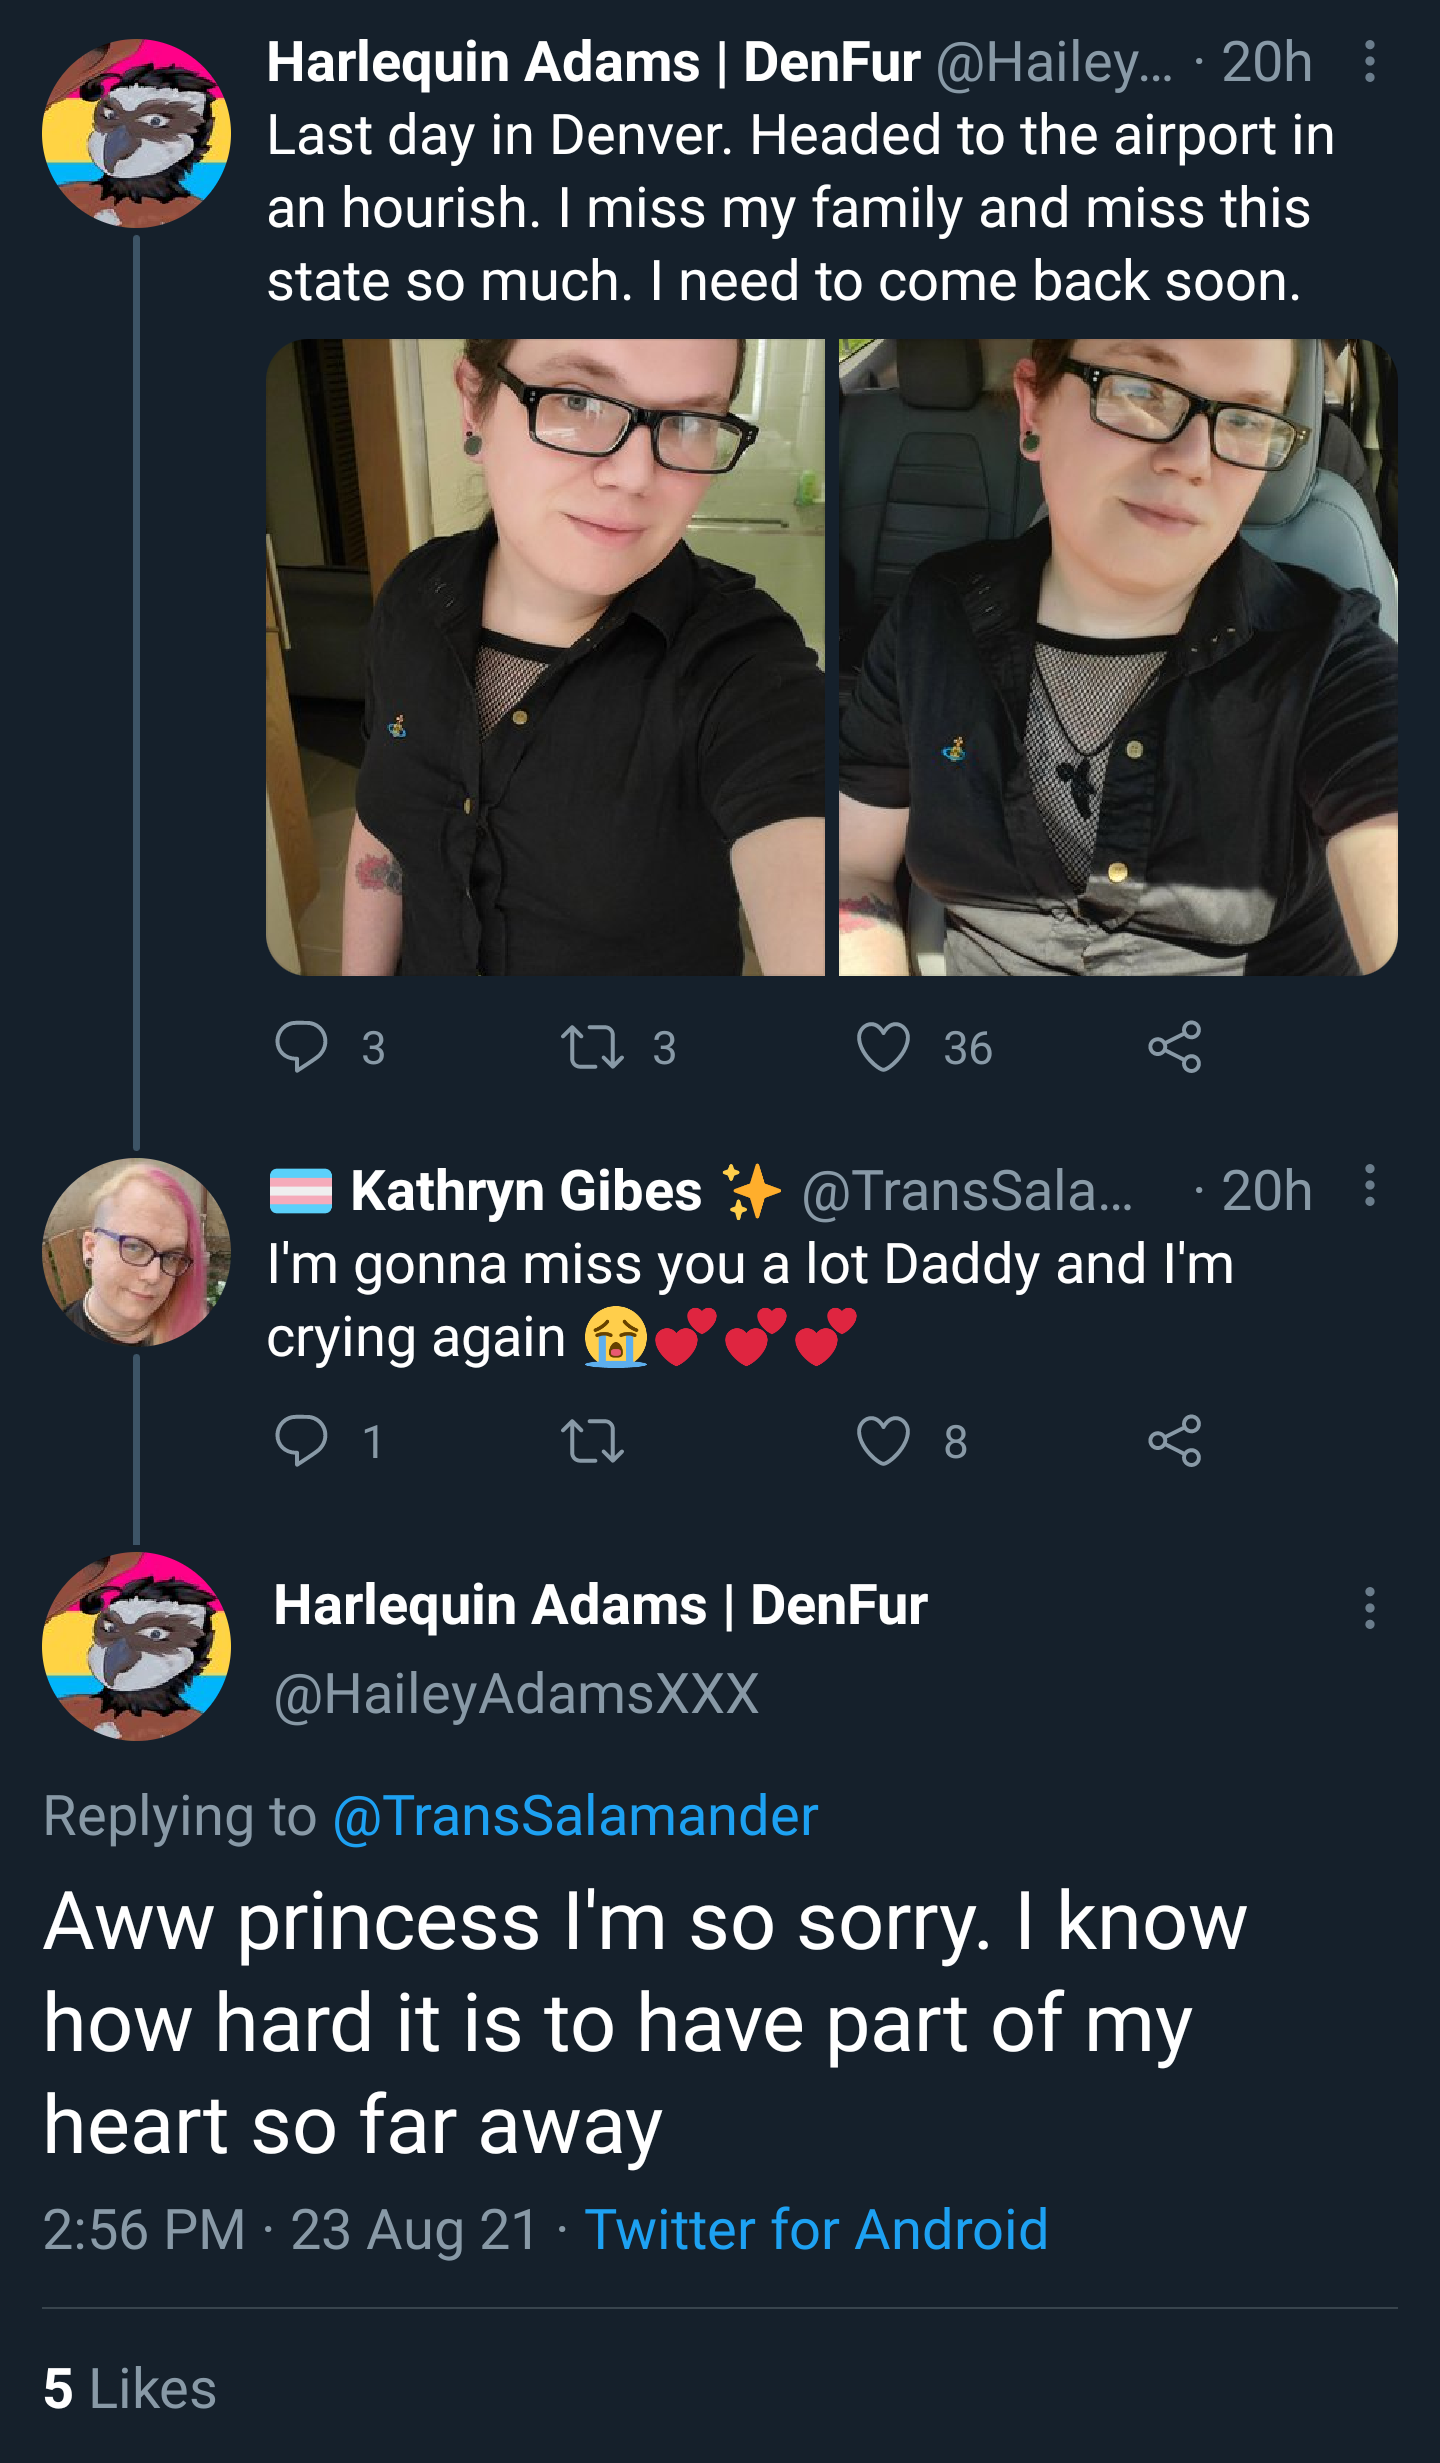This screenshot has height=2463, width=1440.
Task: Open more options on Kathryn Gibes' tweet
Action: [x=1369, y=1186]
